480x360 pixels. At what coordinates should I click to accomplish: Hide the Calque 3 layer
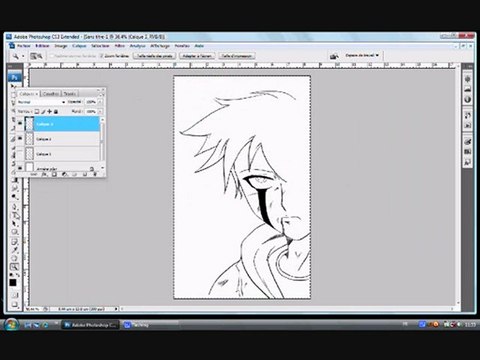(x=20, y=124)
